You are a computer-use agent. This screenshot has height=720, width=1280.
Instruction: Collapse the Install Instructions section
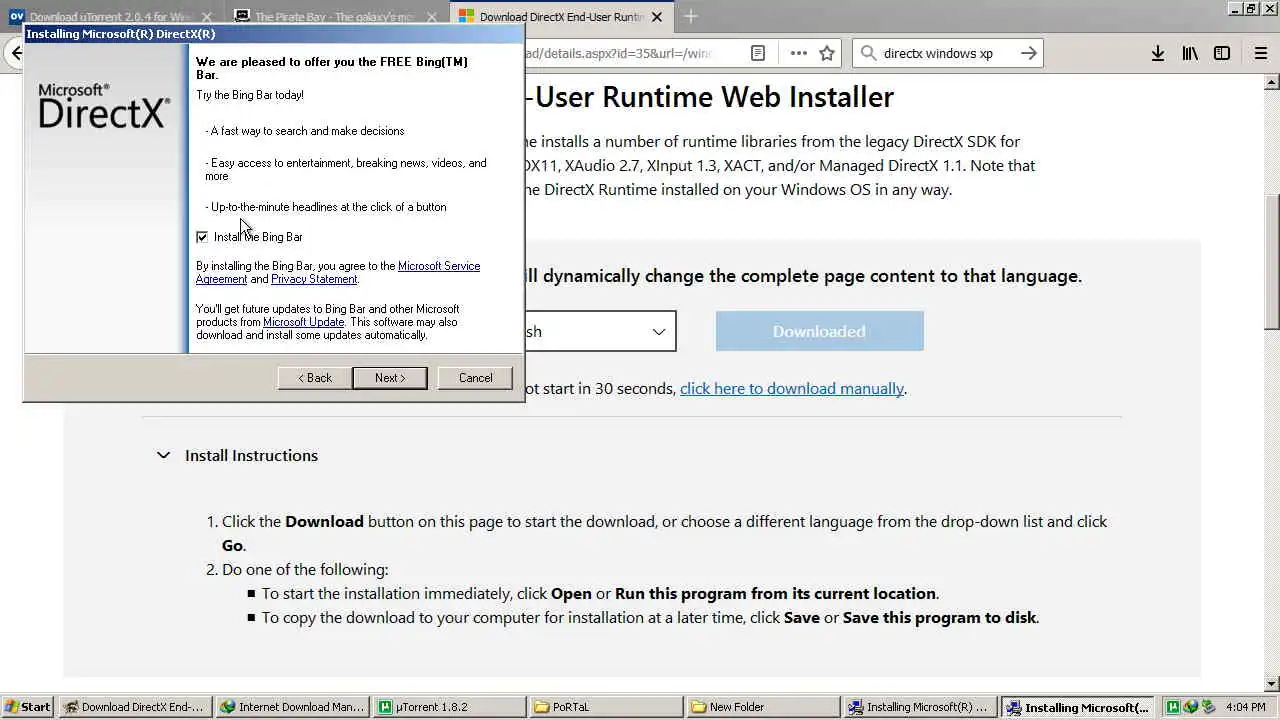click(x=163, y=455)
